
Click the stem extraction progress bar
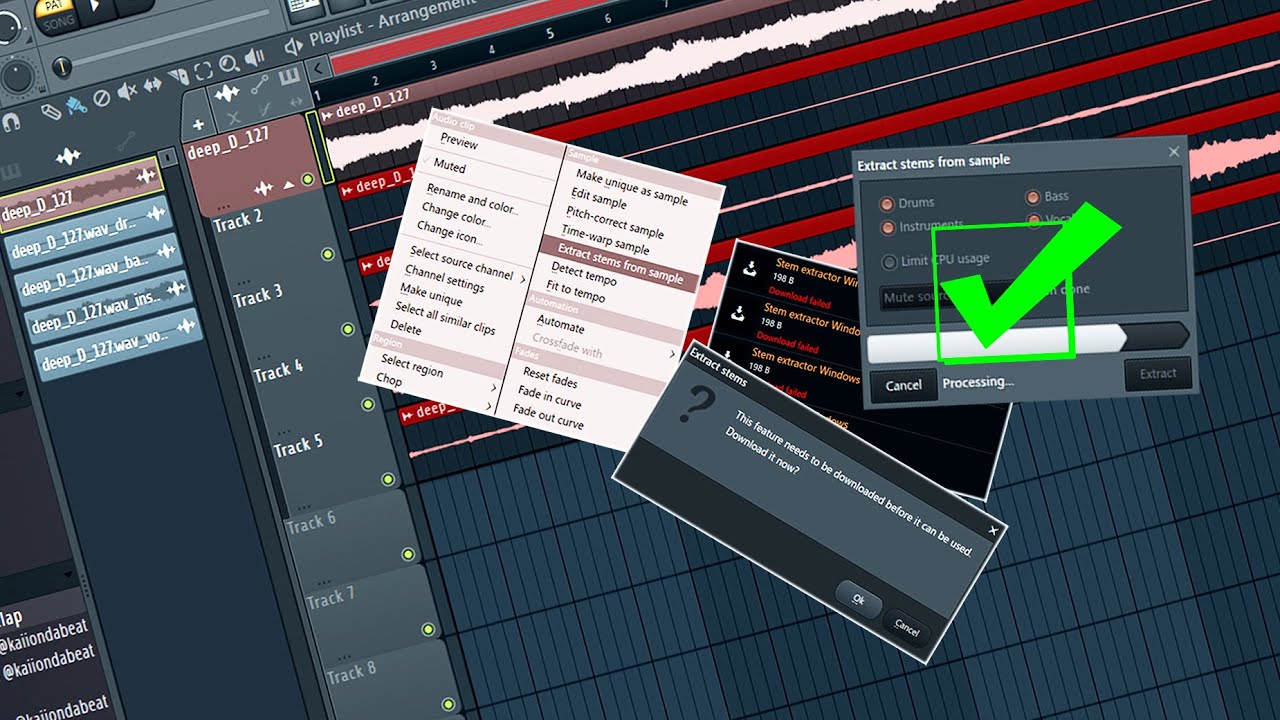click(1028, 341)
